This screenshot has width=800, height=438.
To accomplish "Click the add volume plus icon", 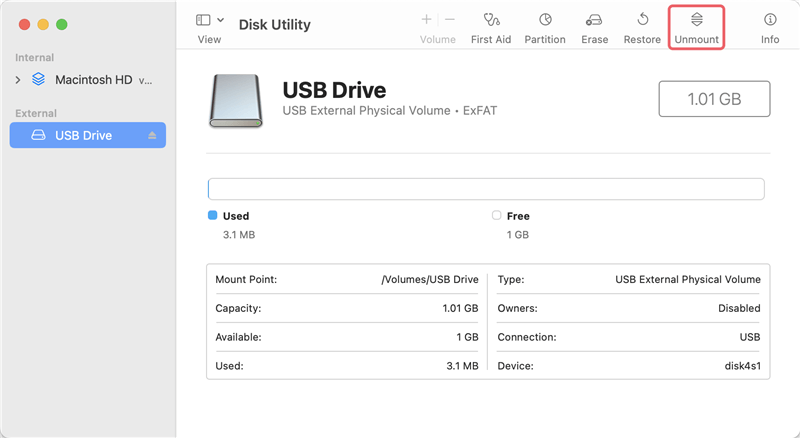I will 427,19.
